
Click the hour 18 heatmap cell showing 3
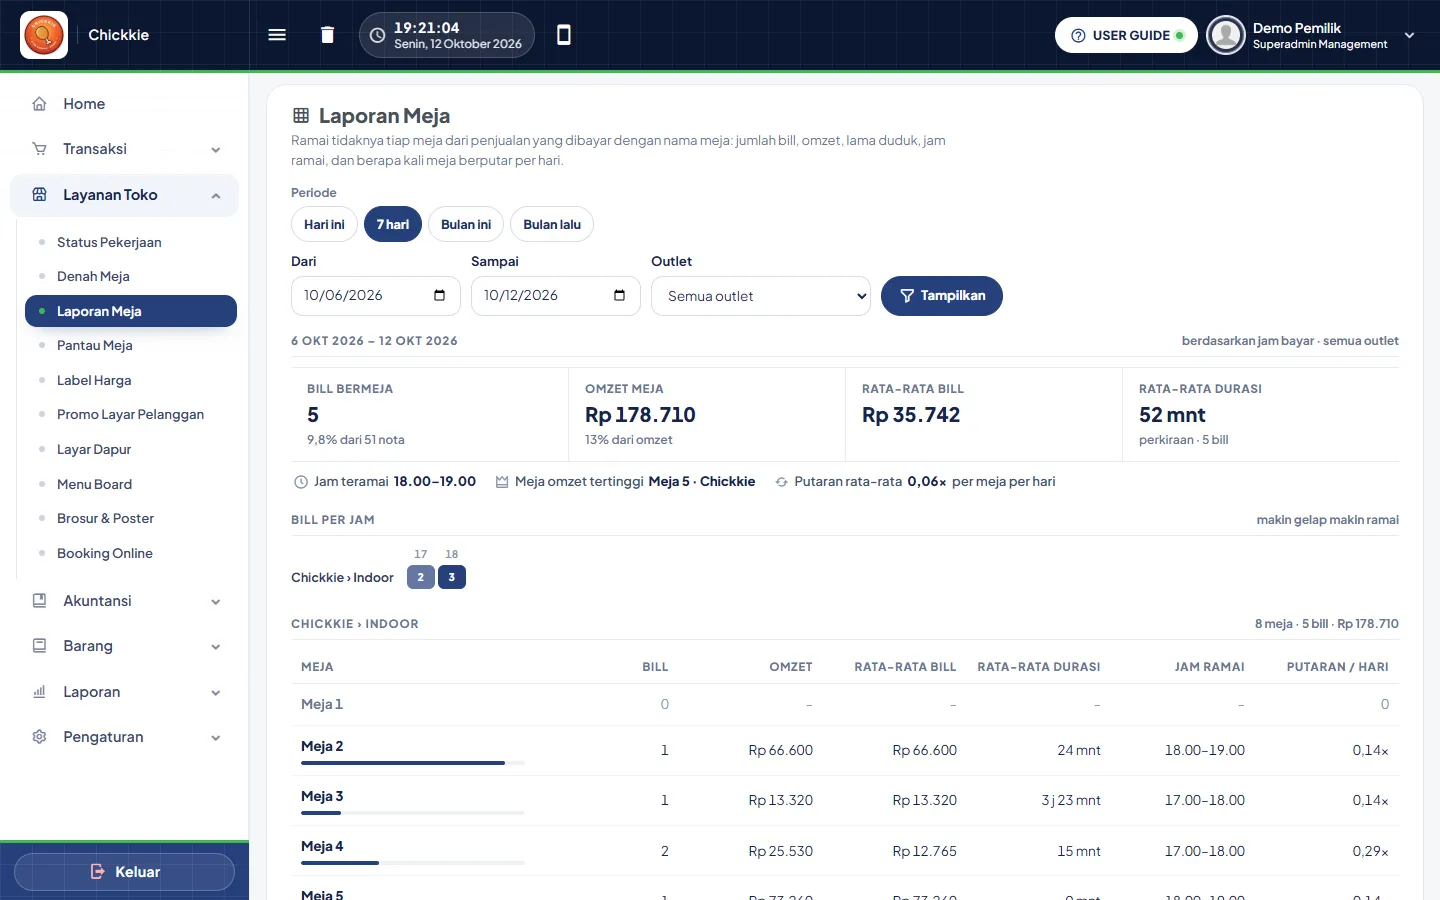(x=452, y=577)
